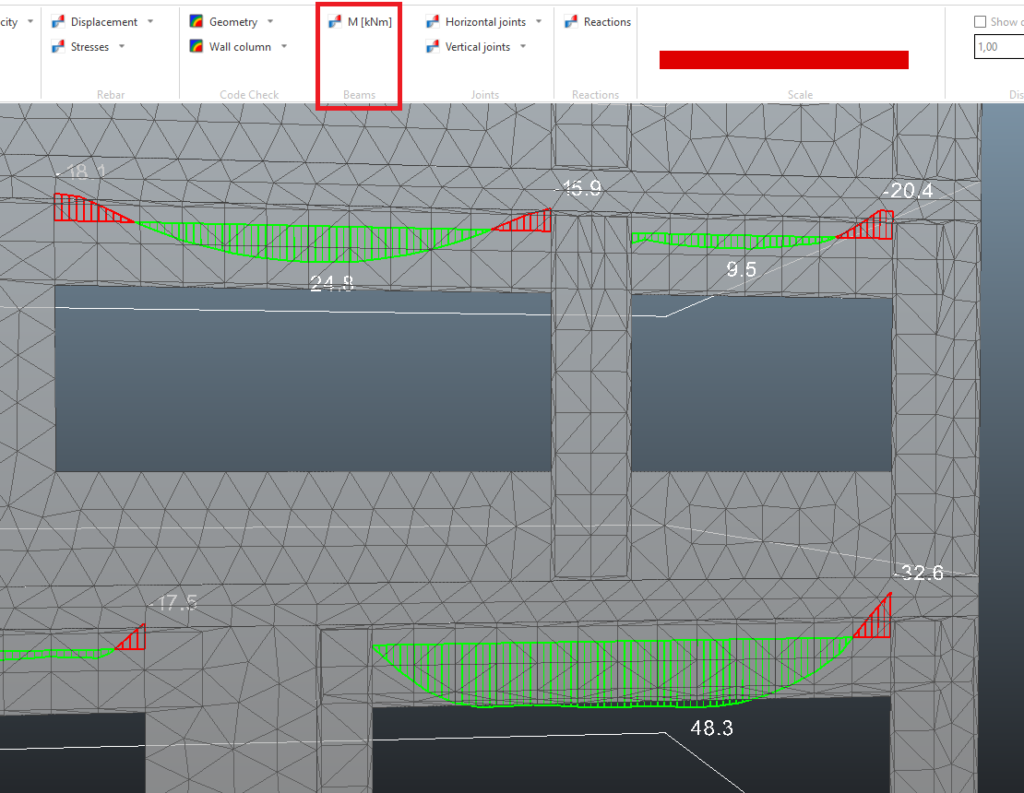
Task: Click the Reactions button label
Action: click(x=607, y=22)
